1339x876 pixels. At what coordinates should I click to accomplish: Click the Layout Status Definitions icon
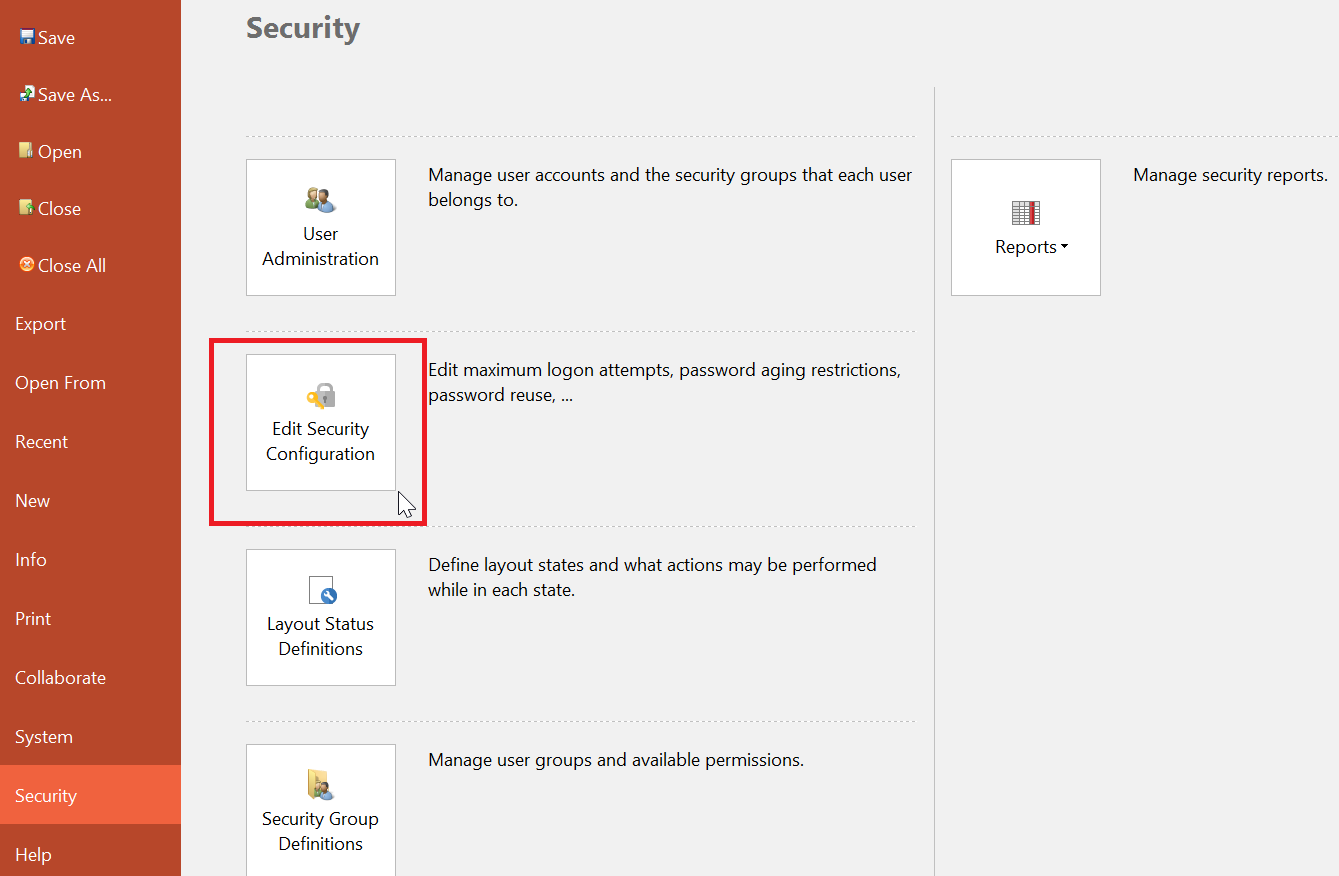click(x=320, y=591)
